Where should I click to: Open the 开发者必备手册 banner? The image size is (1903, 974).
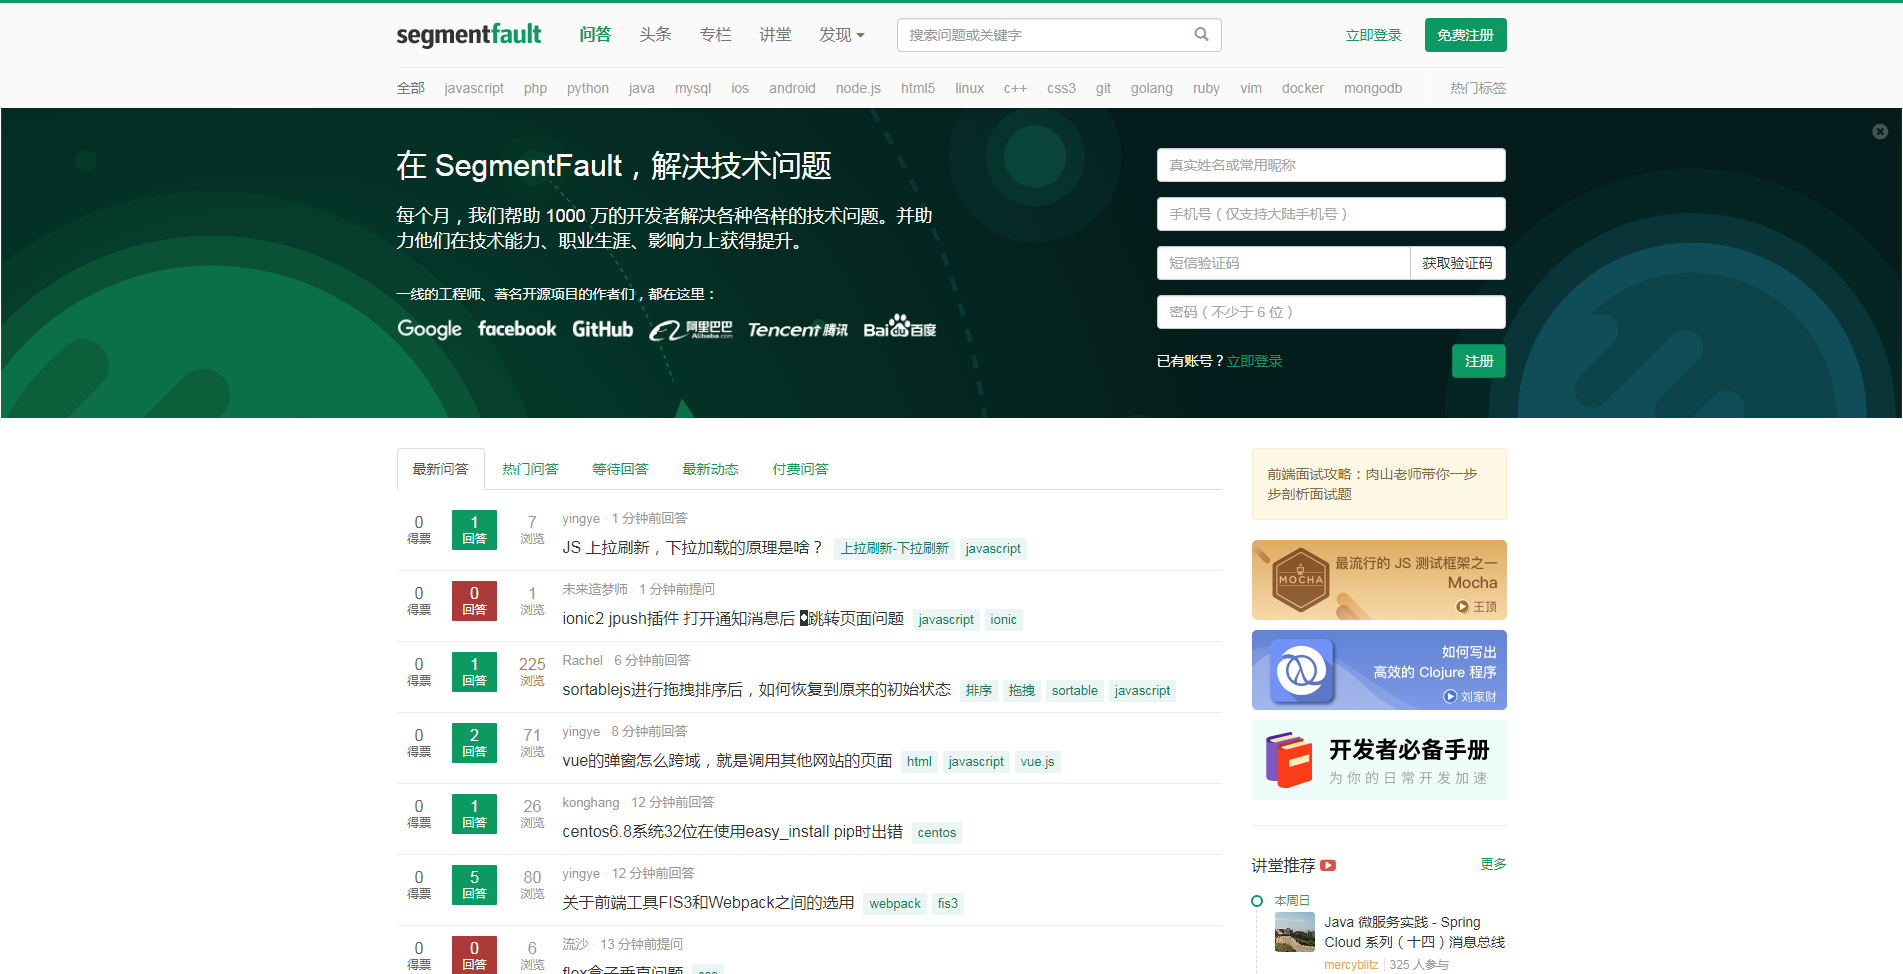(x=1379, y=760)
